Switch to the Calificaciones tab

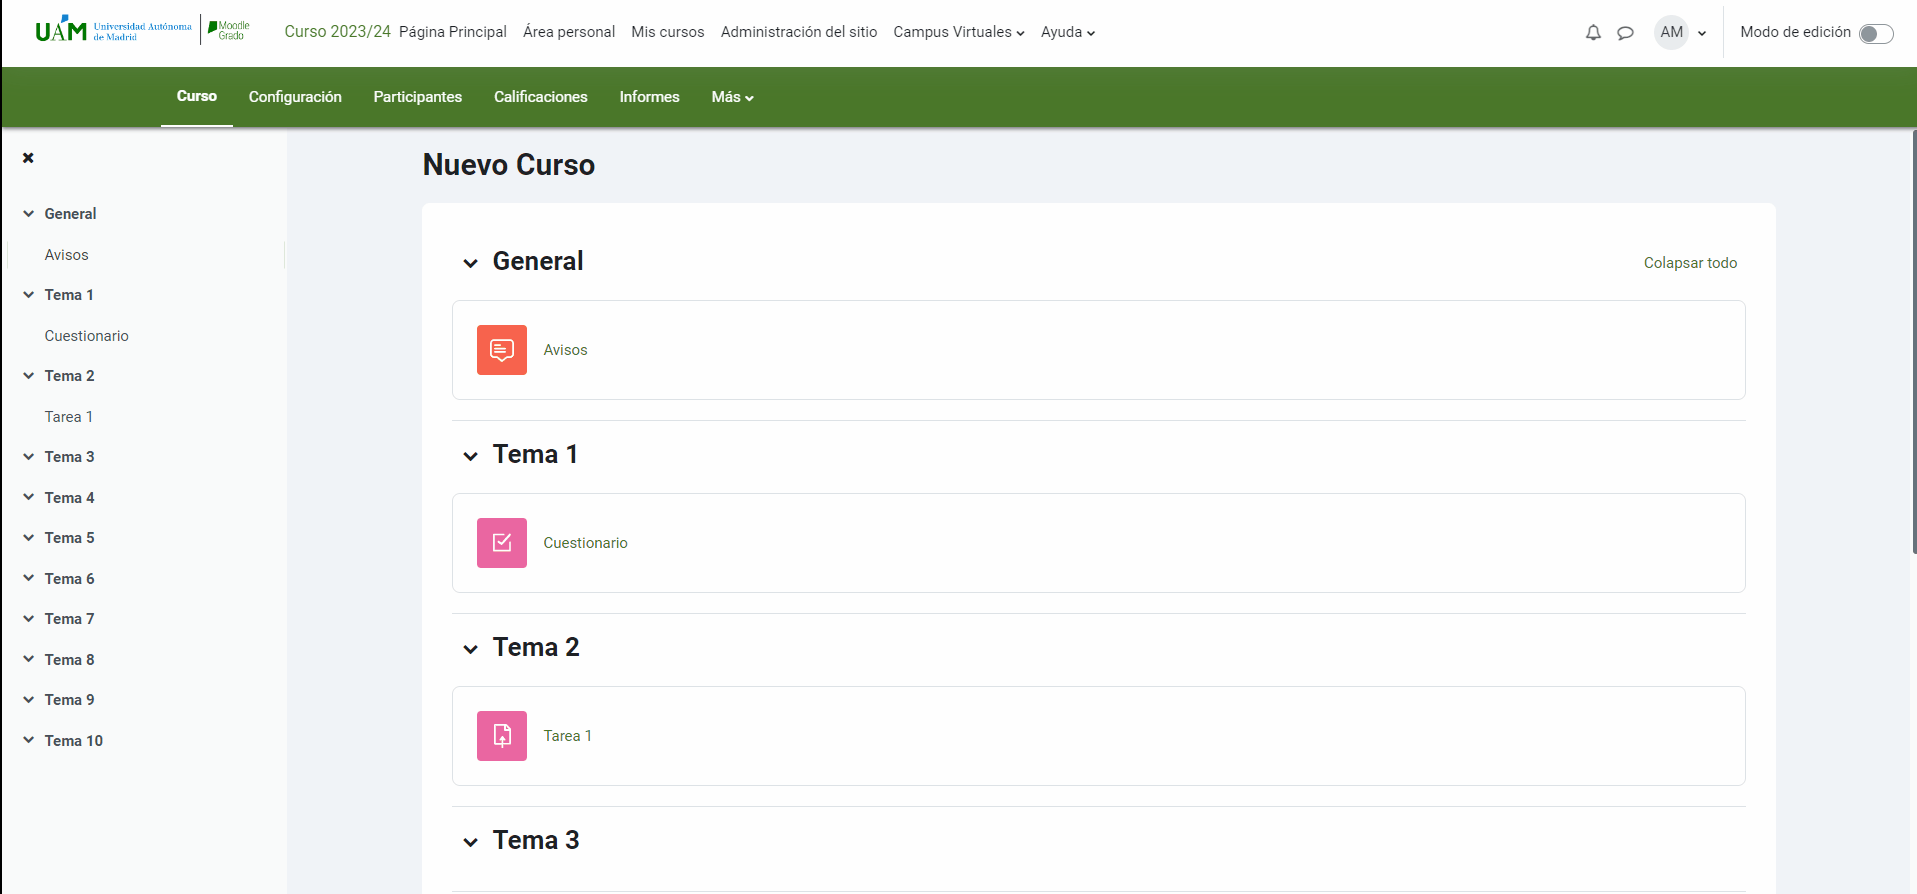click(x=540, y=97)
